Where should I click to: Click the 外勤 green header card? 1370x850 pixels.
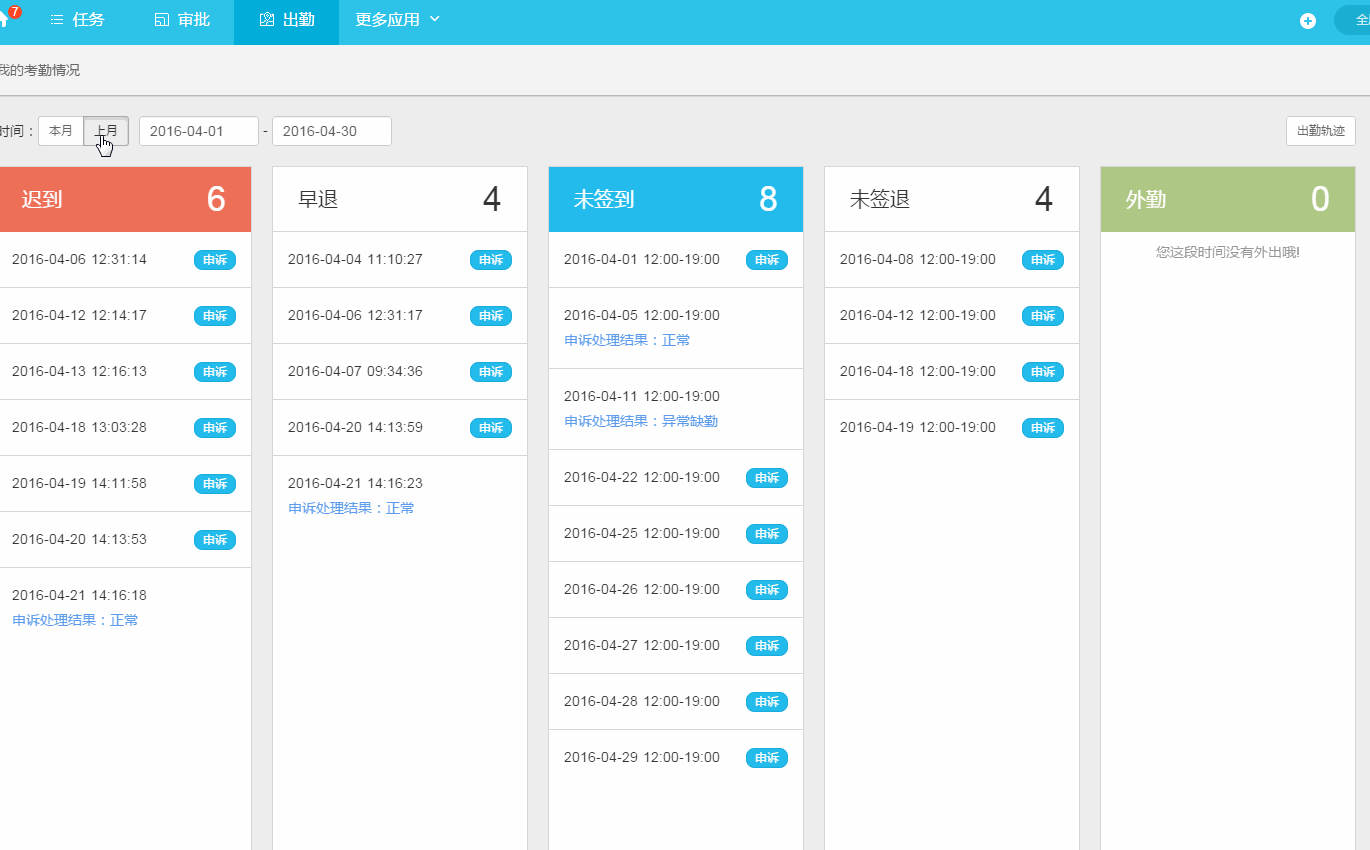1228,199
